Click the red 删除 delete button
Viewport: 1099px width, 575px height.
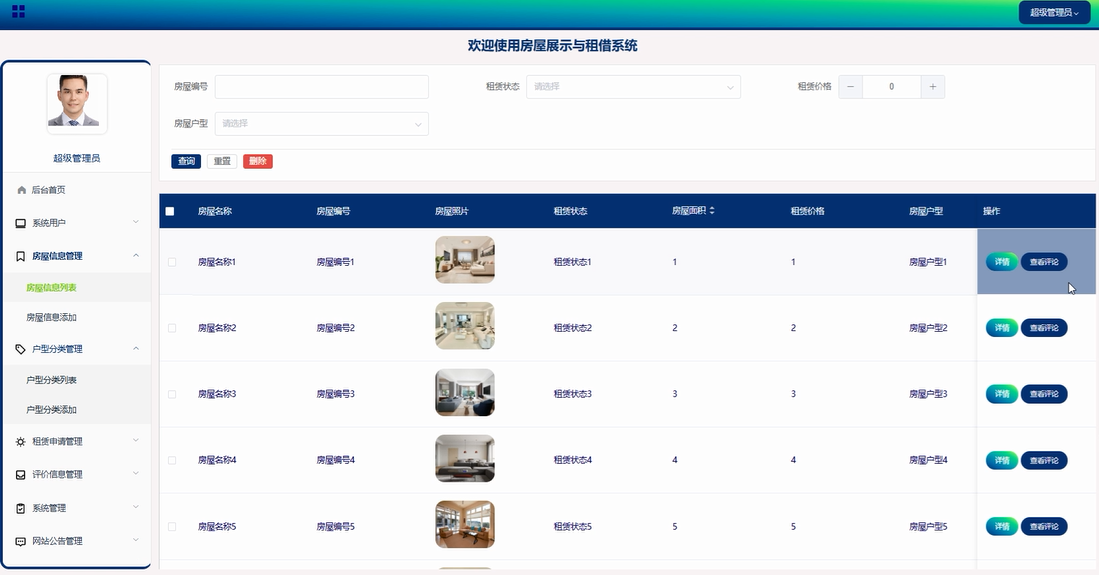[258, 161]
